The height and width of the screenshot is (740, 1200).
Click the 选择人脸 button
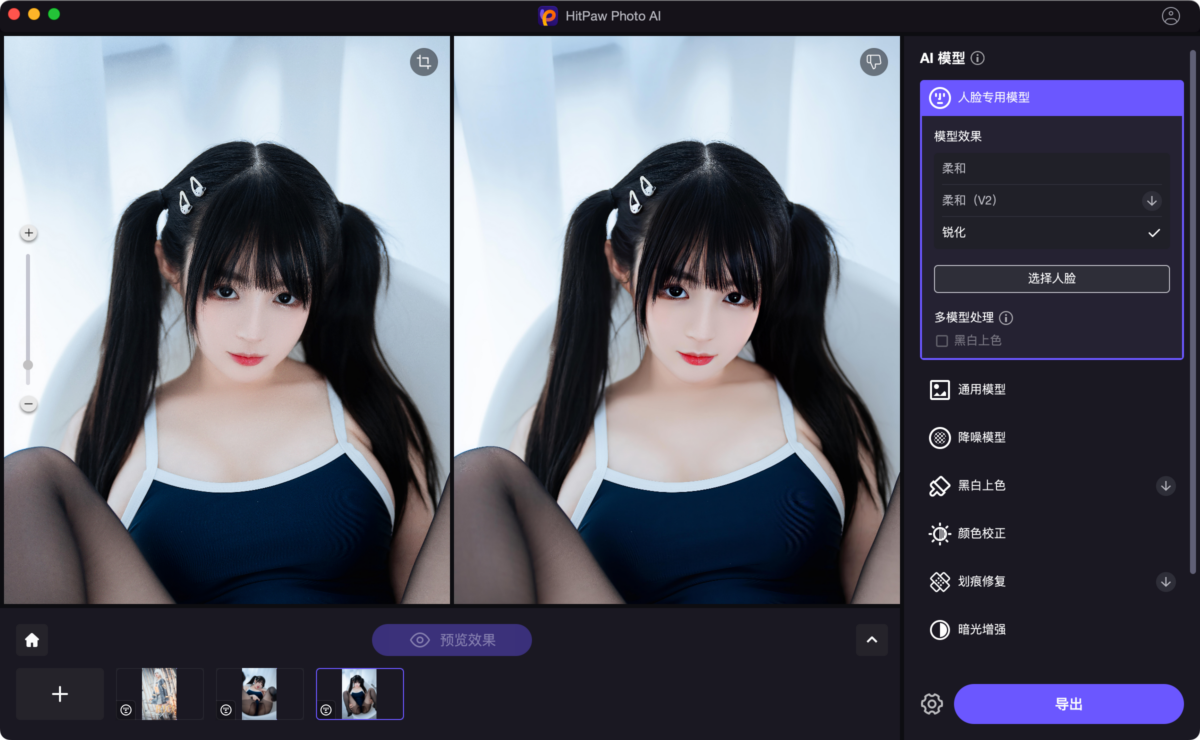pos(1051,279)
